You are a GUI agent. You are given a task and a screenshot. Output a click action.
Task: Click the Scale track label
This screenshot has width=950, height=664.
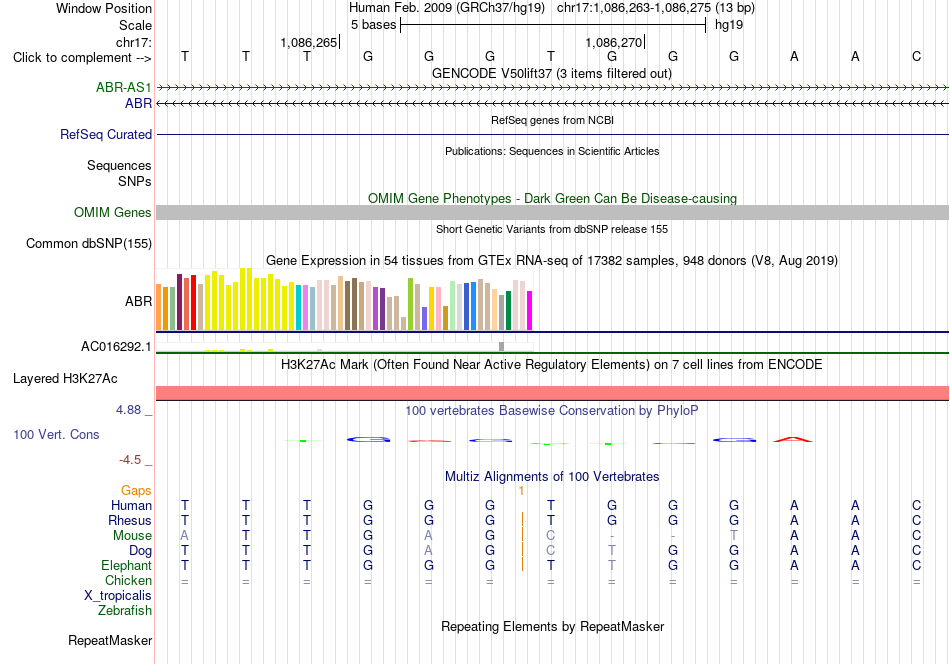135,25
